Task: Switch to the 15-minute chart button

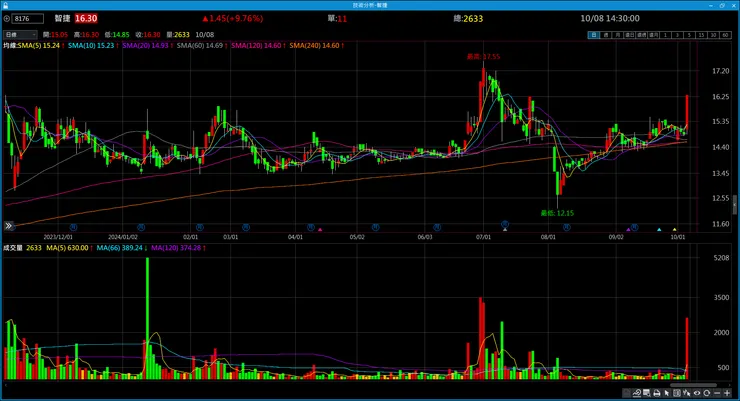Action: [702, 35]
